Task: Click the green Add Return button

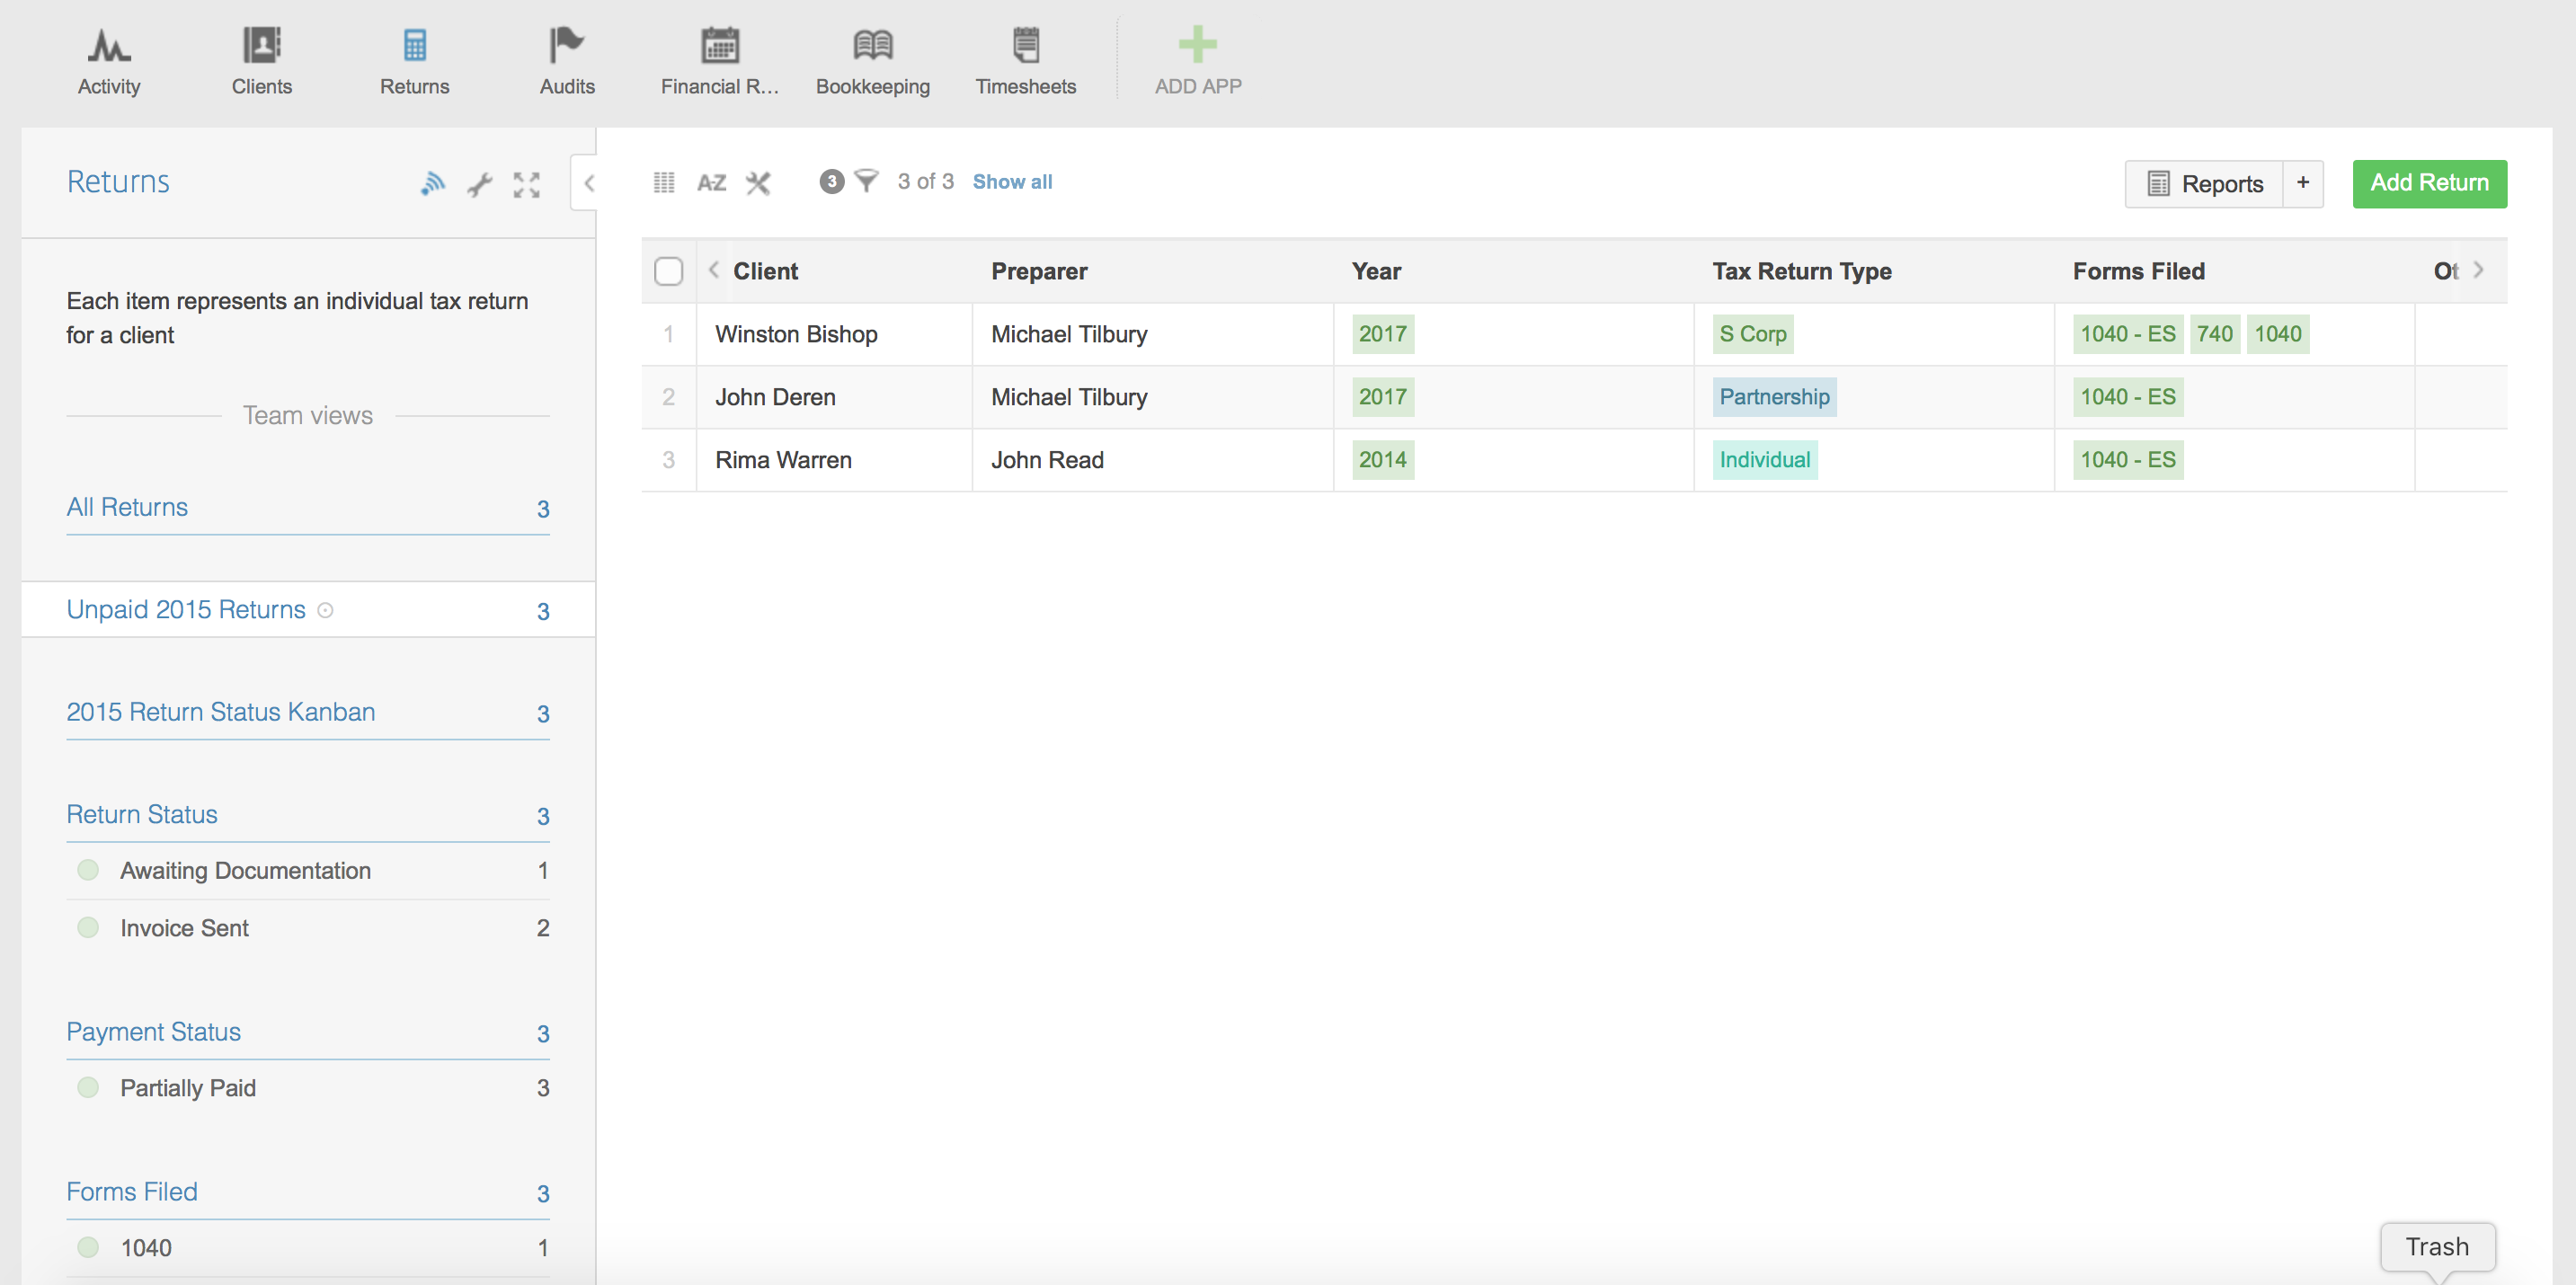Action: pos(2429,183)
